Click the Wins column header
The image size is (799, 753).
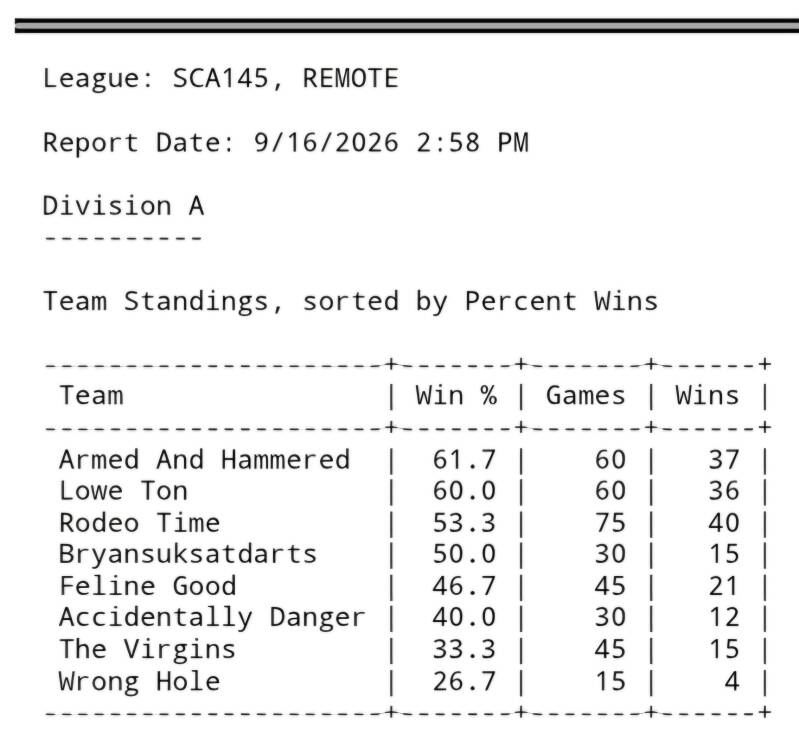click(707, 396)
